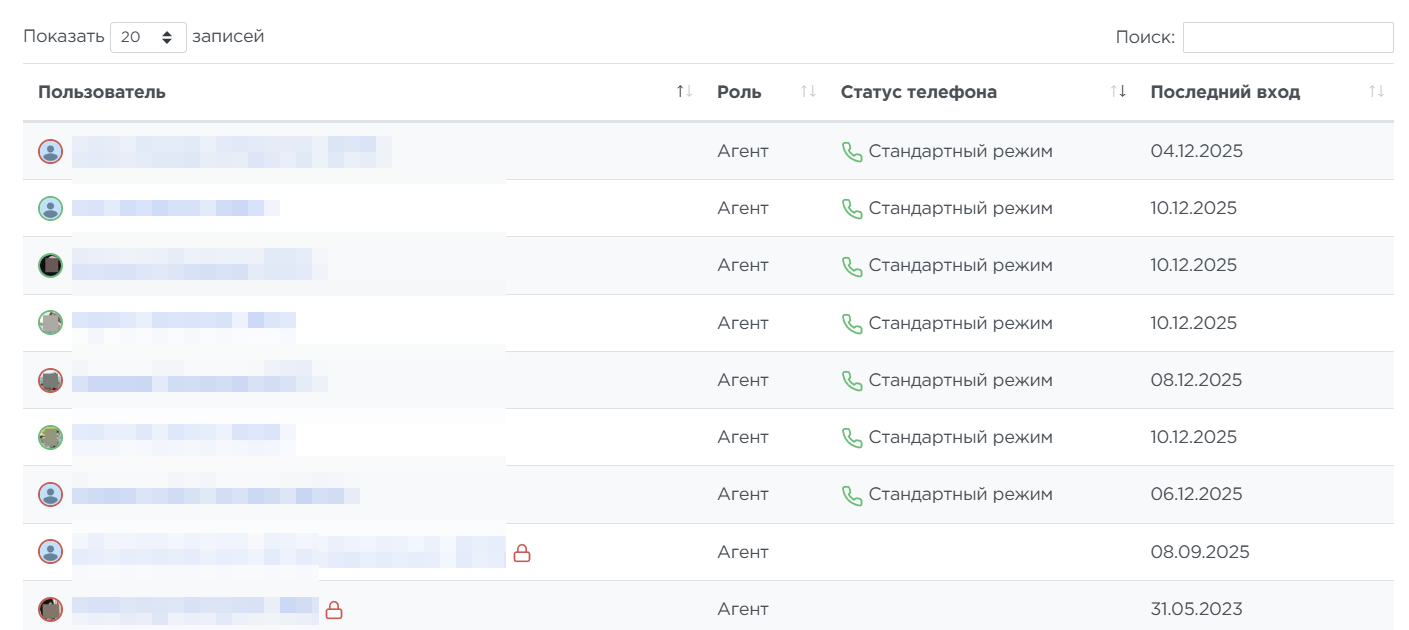Sort by Последний вход column arrows

[1376, 92]
